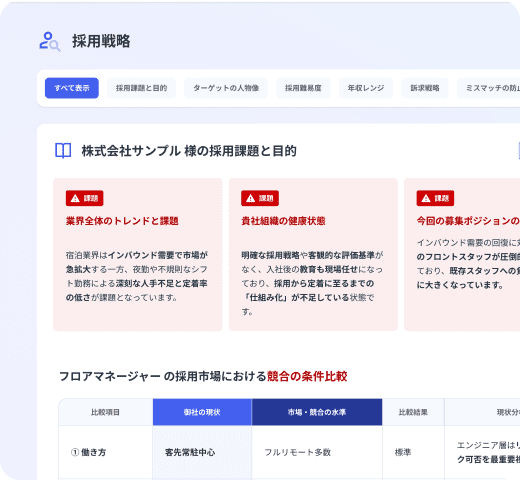
Task: Click the フロアマネージャー competitor comparison heading
Action: [x=203, y=376]
